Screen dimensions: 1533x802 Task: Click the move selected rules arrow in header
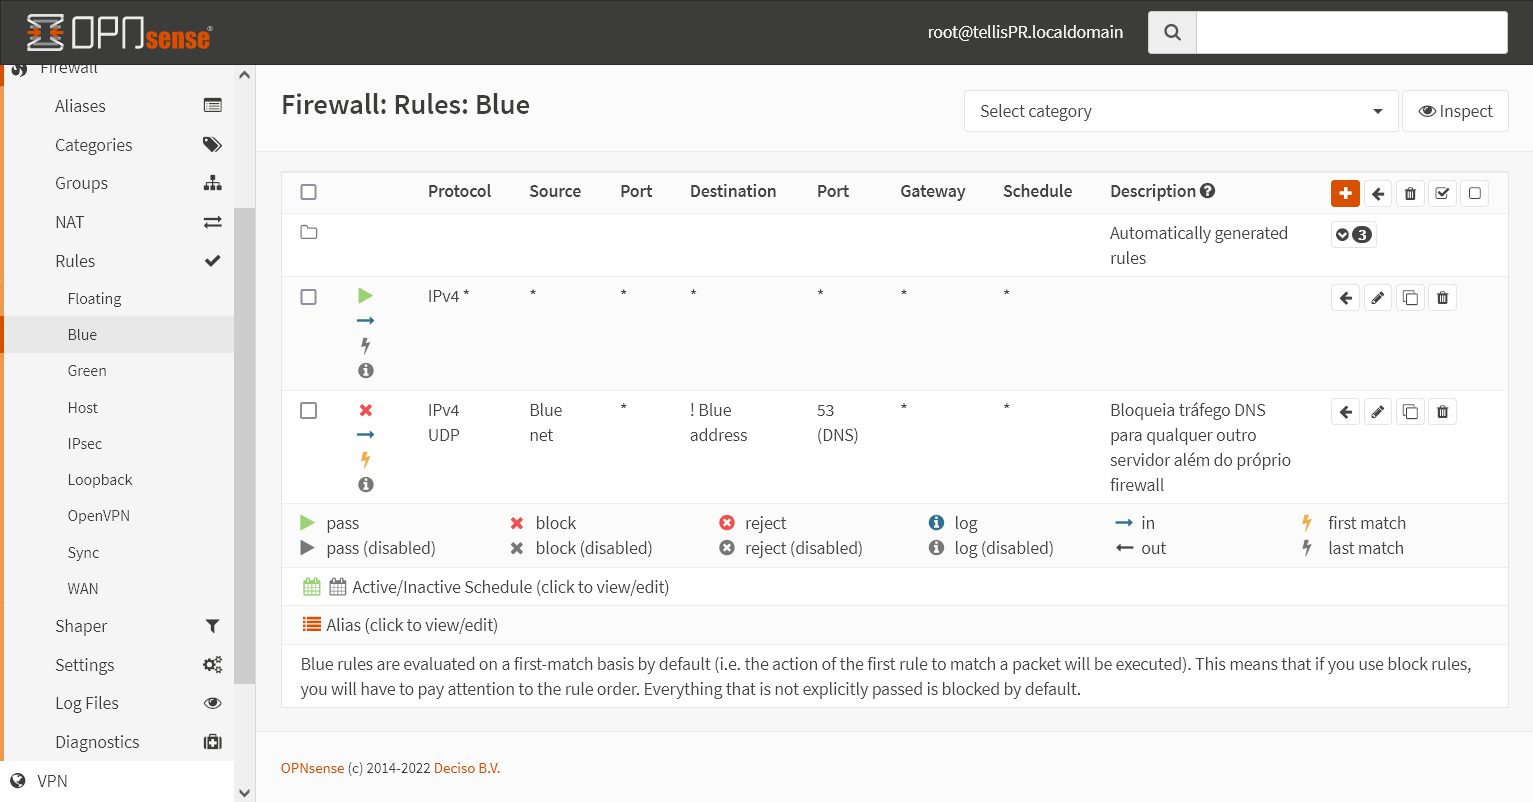[1377, 193]
